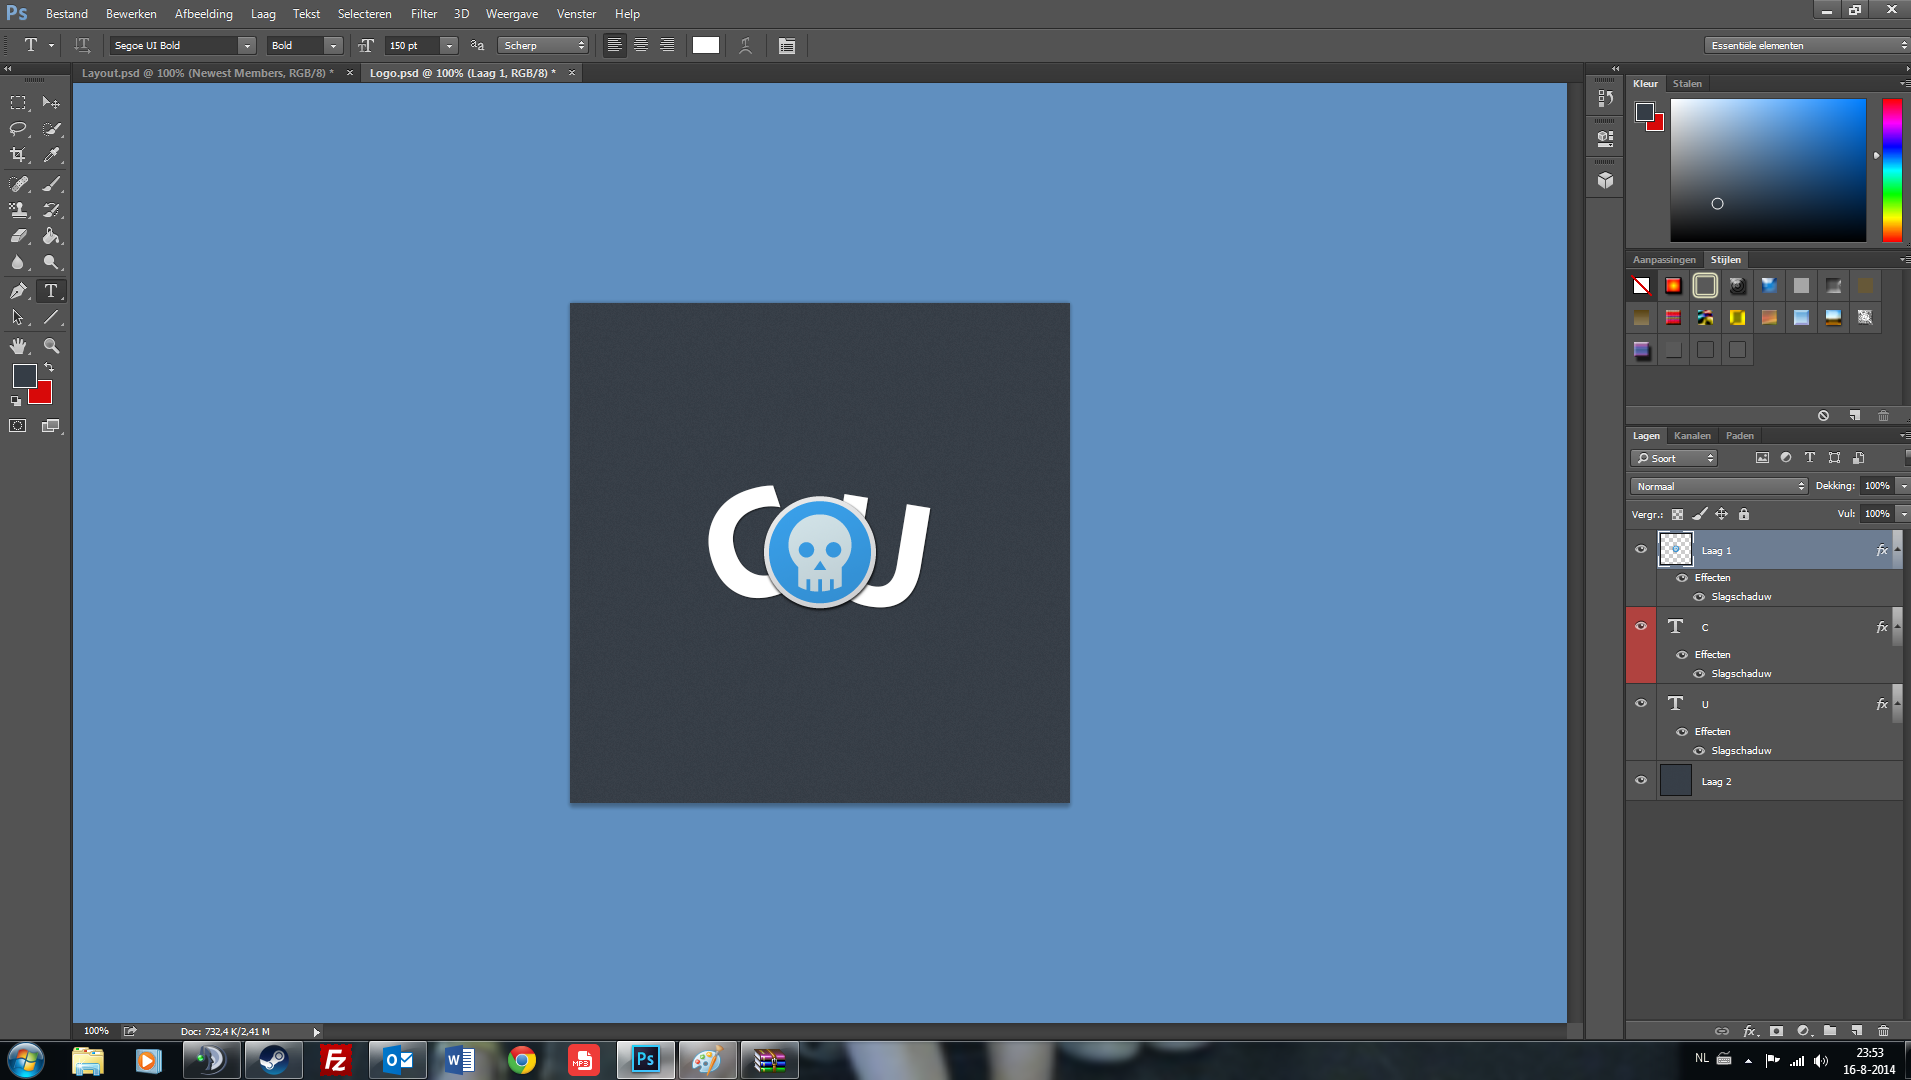Select the History Brush tool

tap(51, 210)
